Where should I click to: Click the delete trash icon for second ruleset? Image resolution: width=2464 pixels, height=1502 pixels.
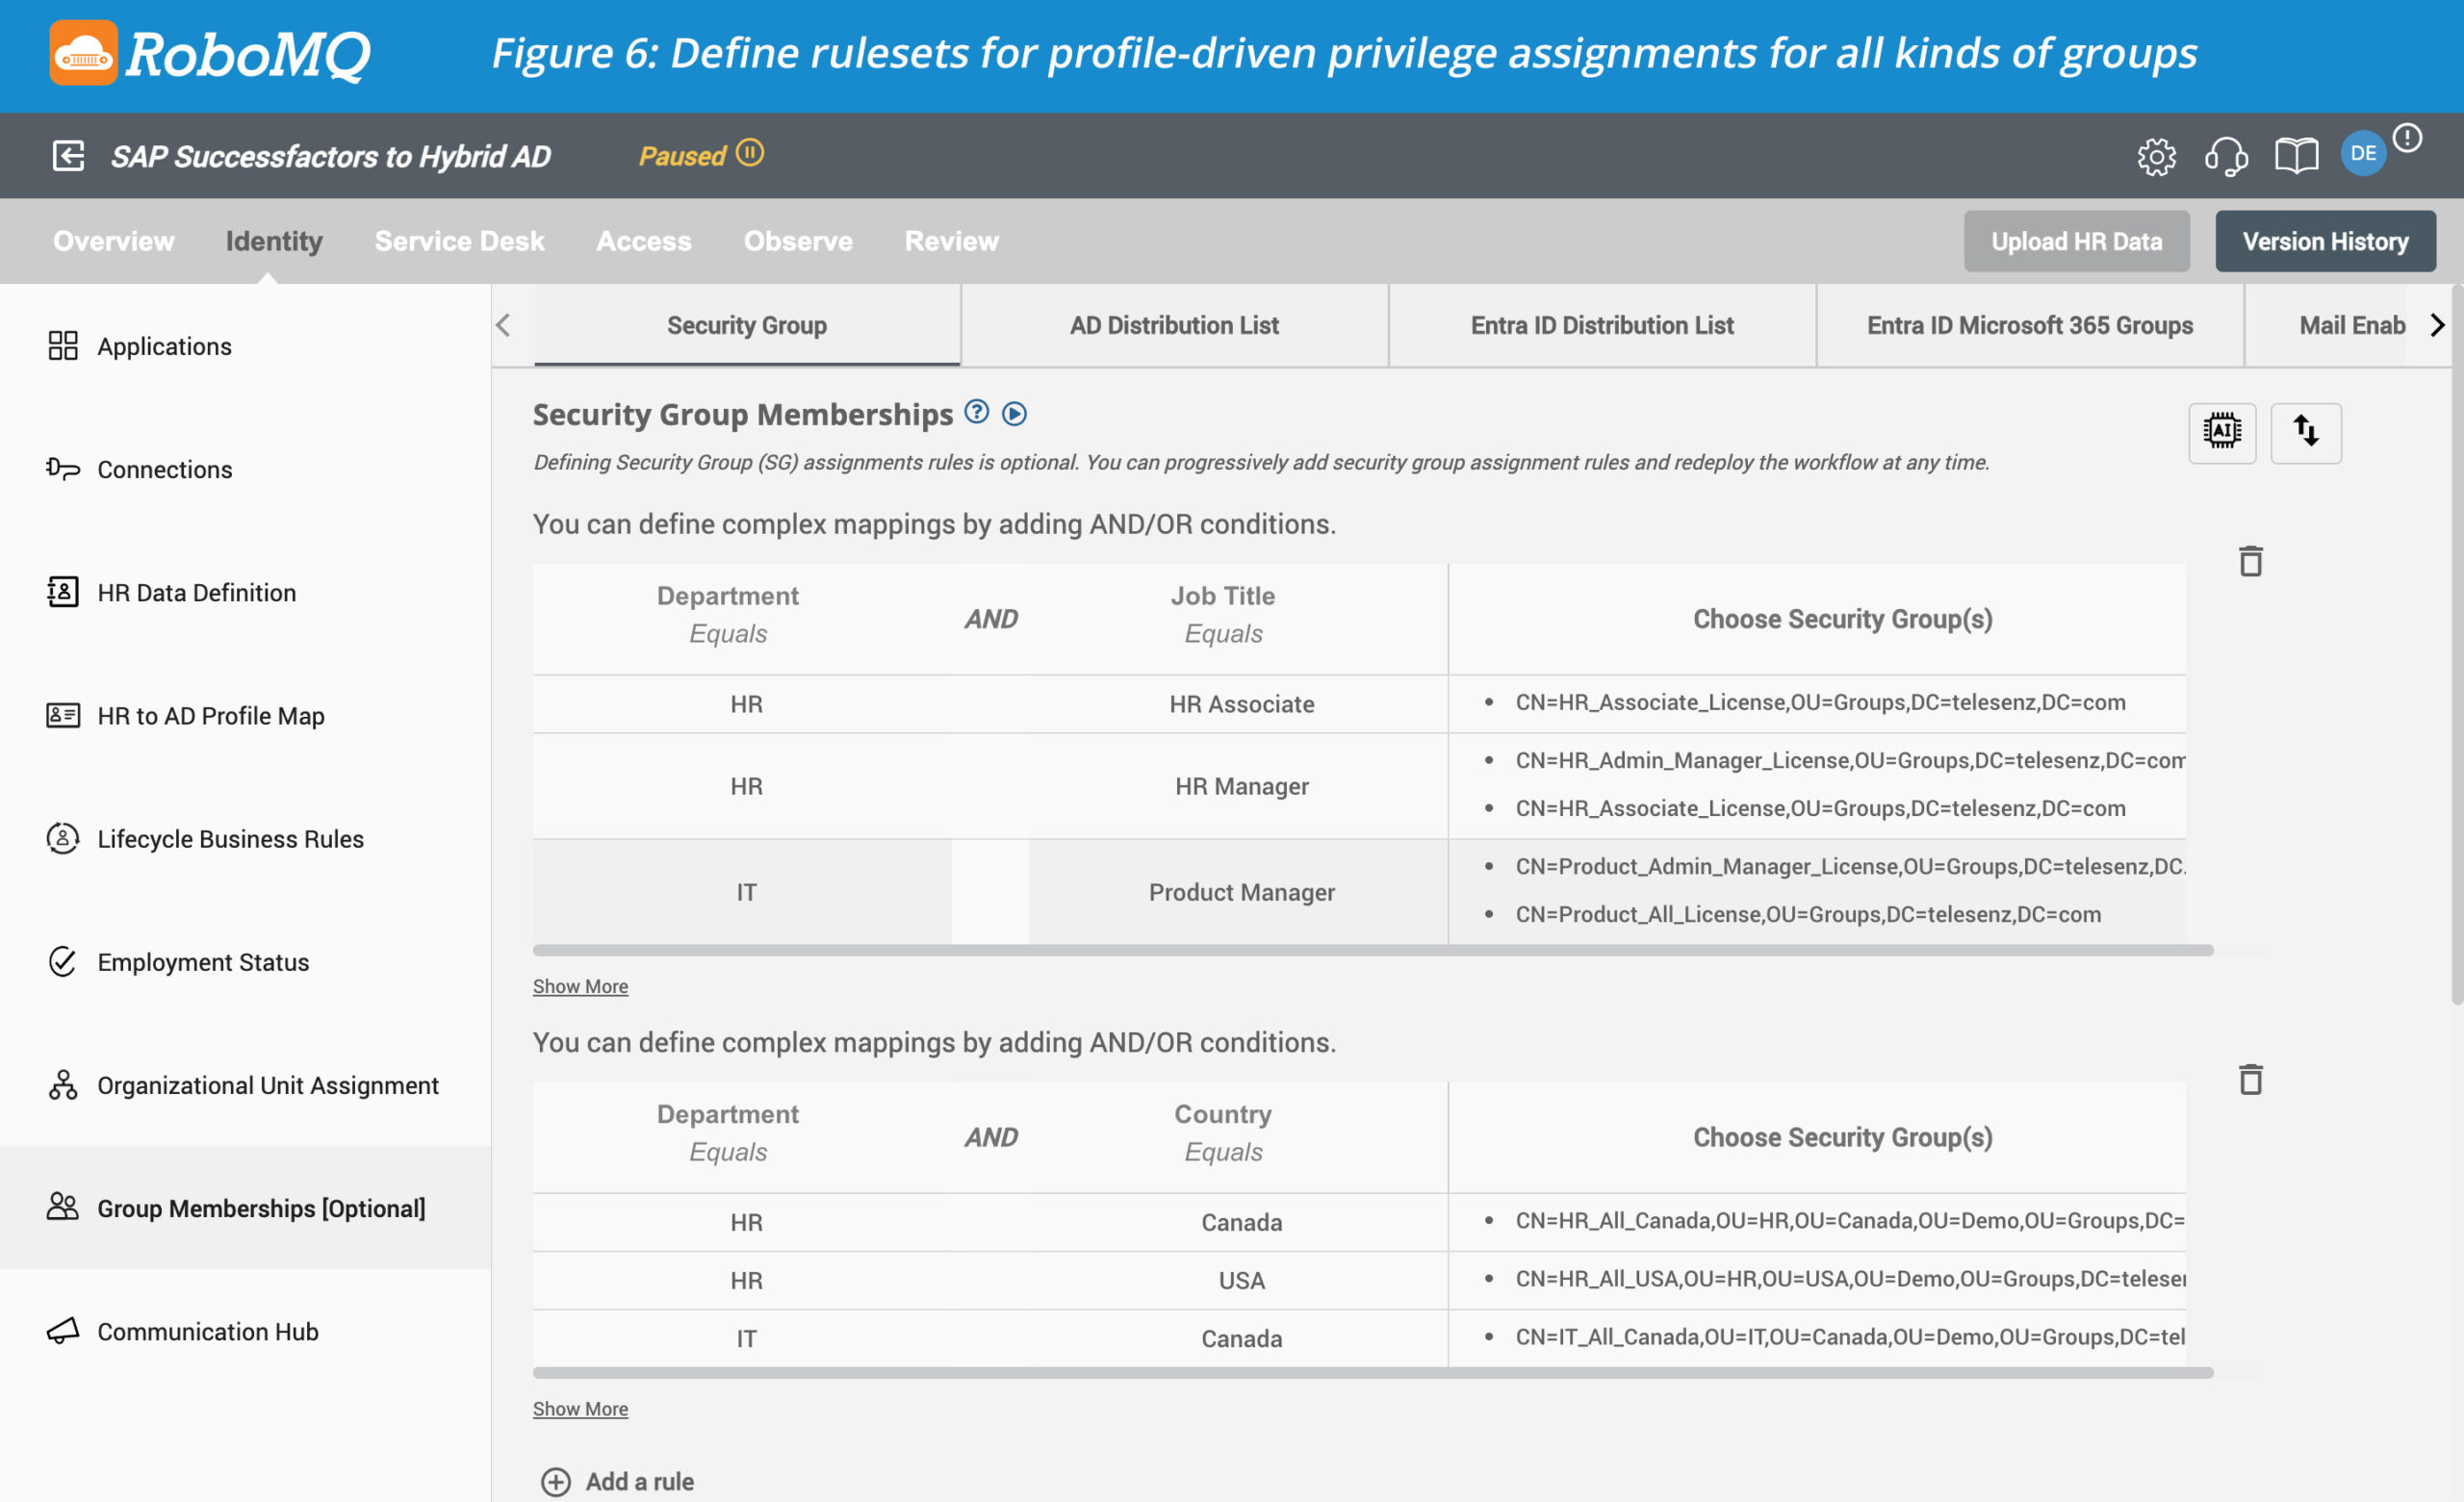[x=2249, y=1080]
